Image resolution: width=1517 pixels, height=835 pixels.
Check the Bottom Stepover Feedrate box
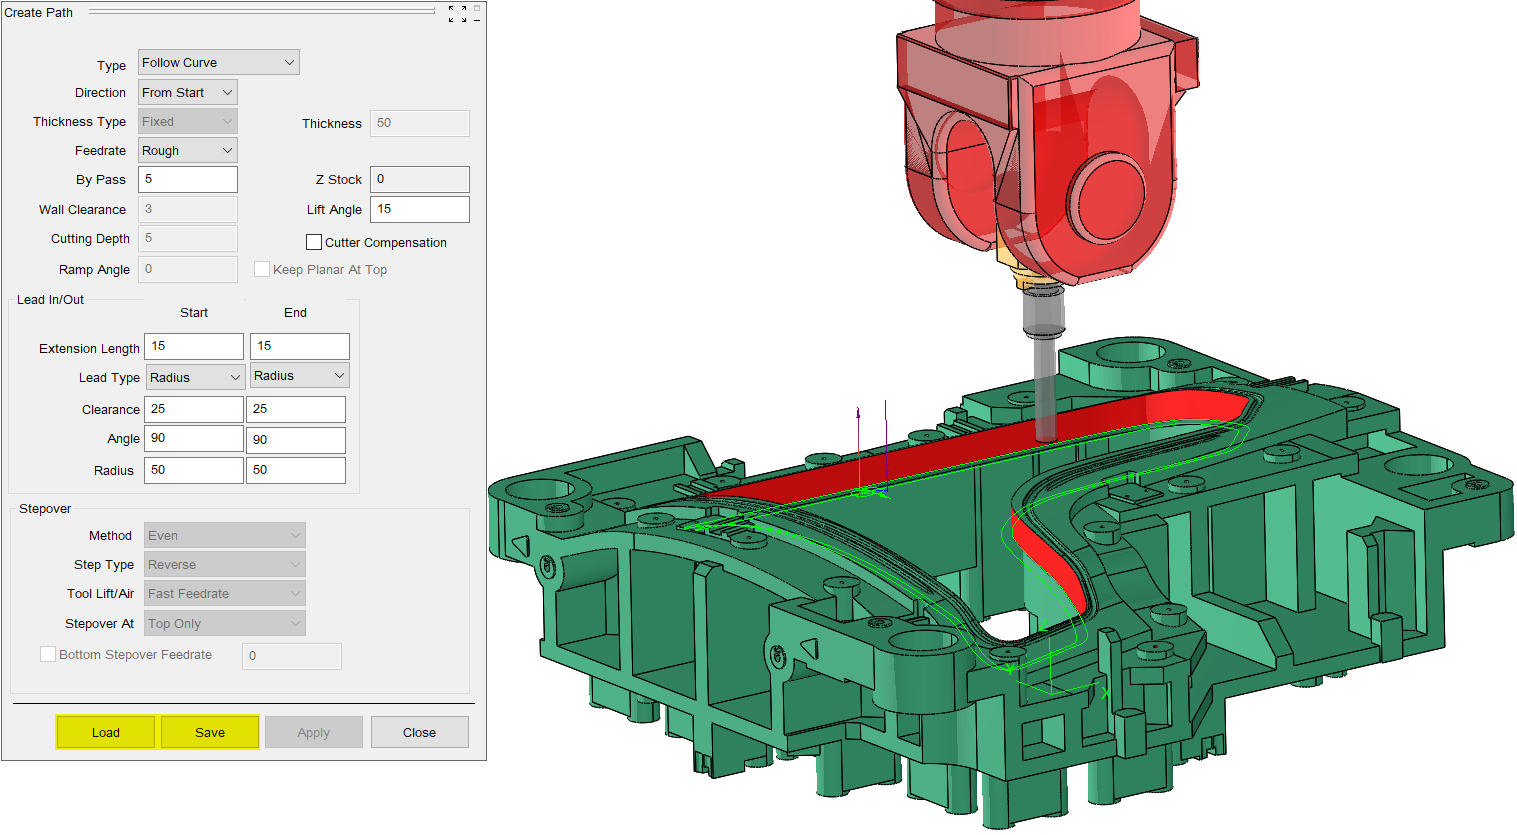tap(48, 655)
